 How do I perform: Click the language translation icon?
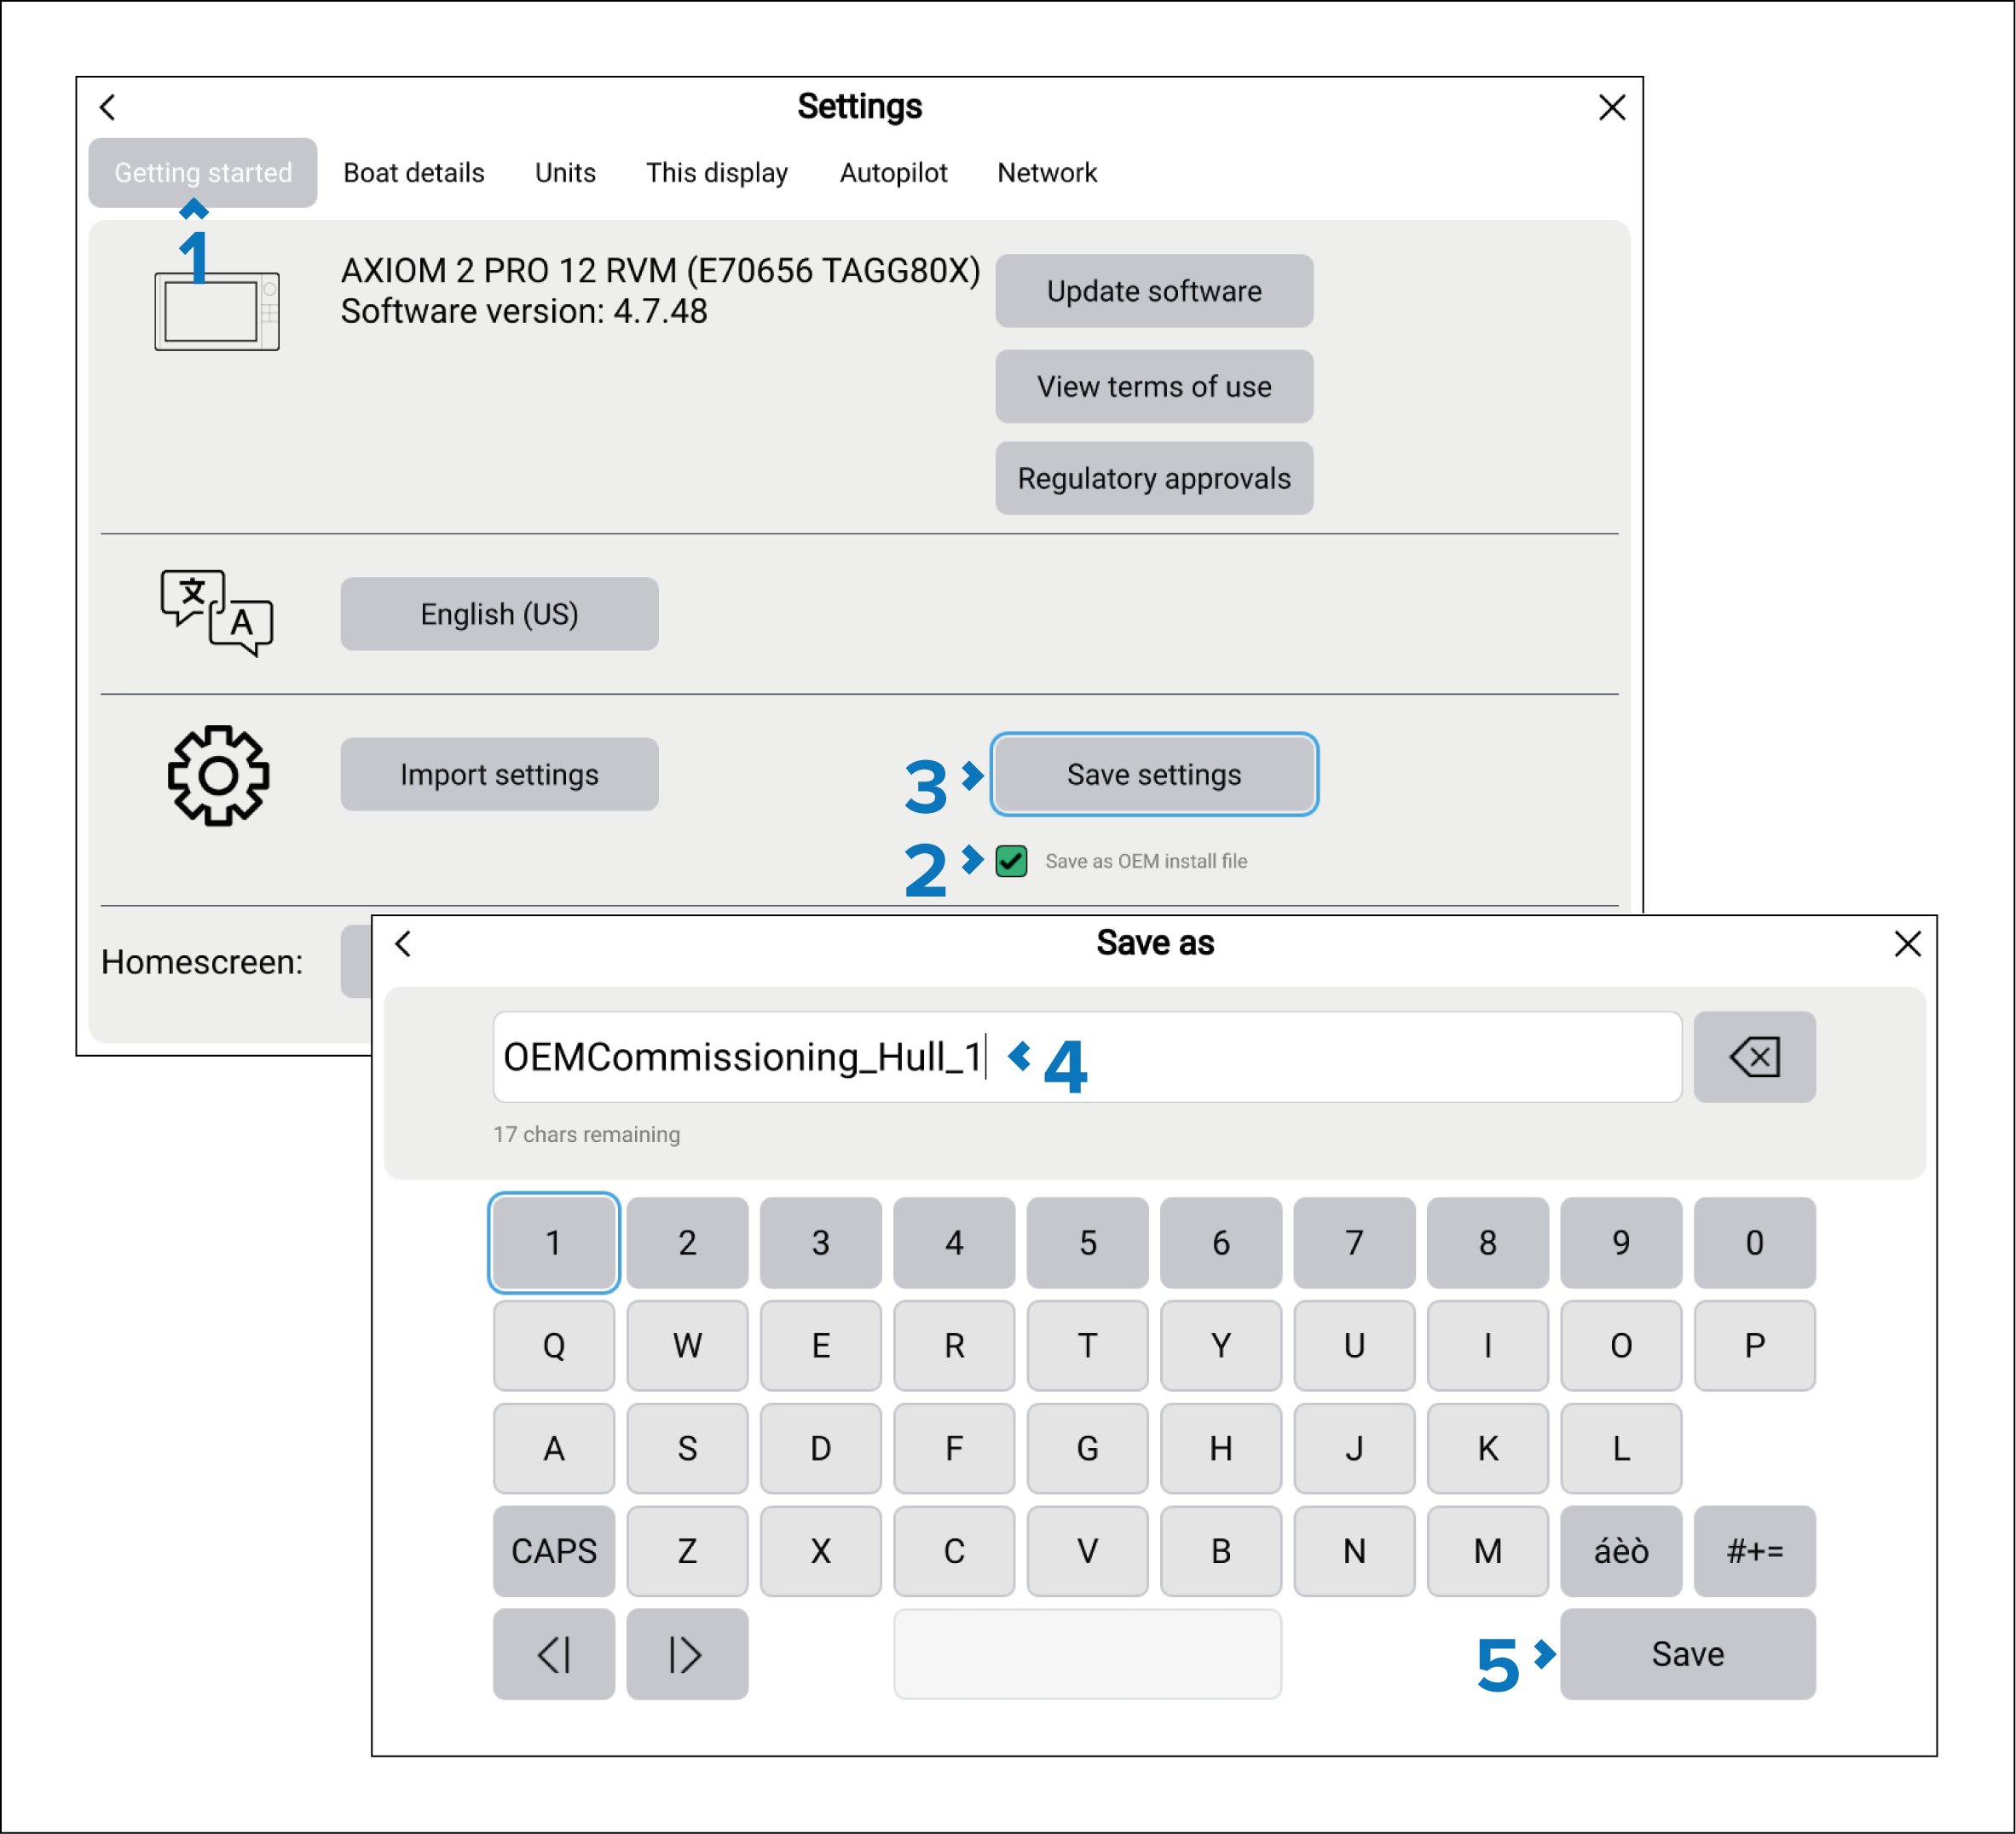(217, 613)
